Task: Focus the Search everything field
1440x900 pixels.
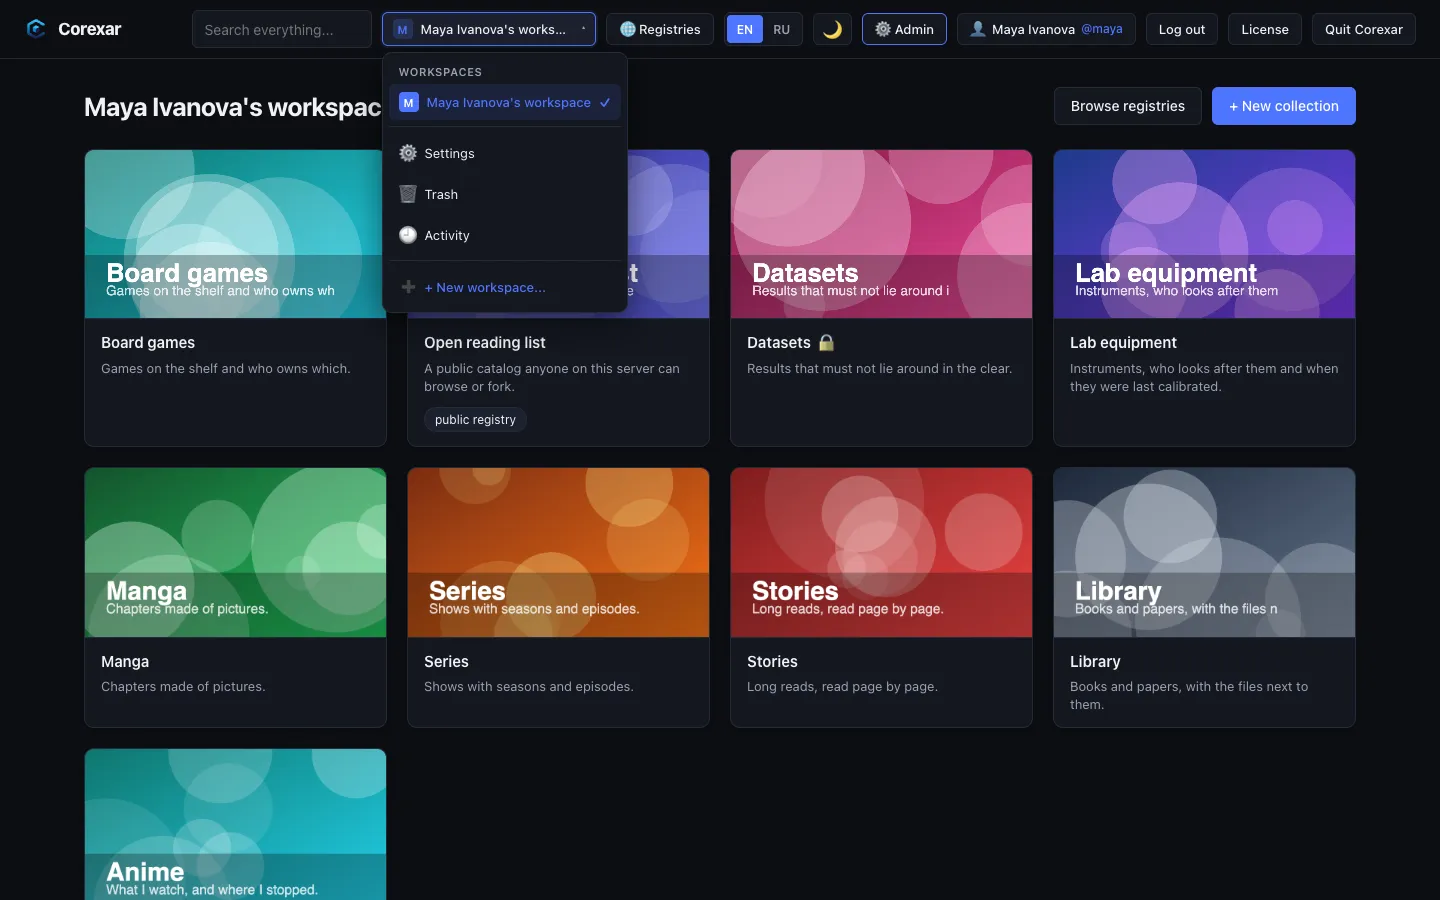Action: click(x=282, y=30)
